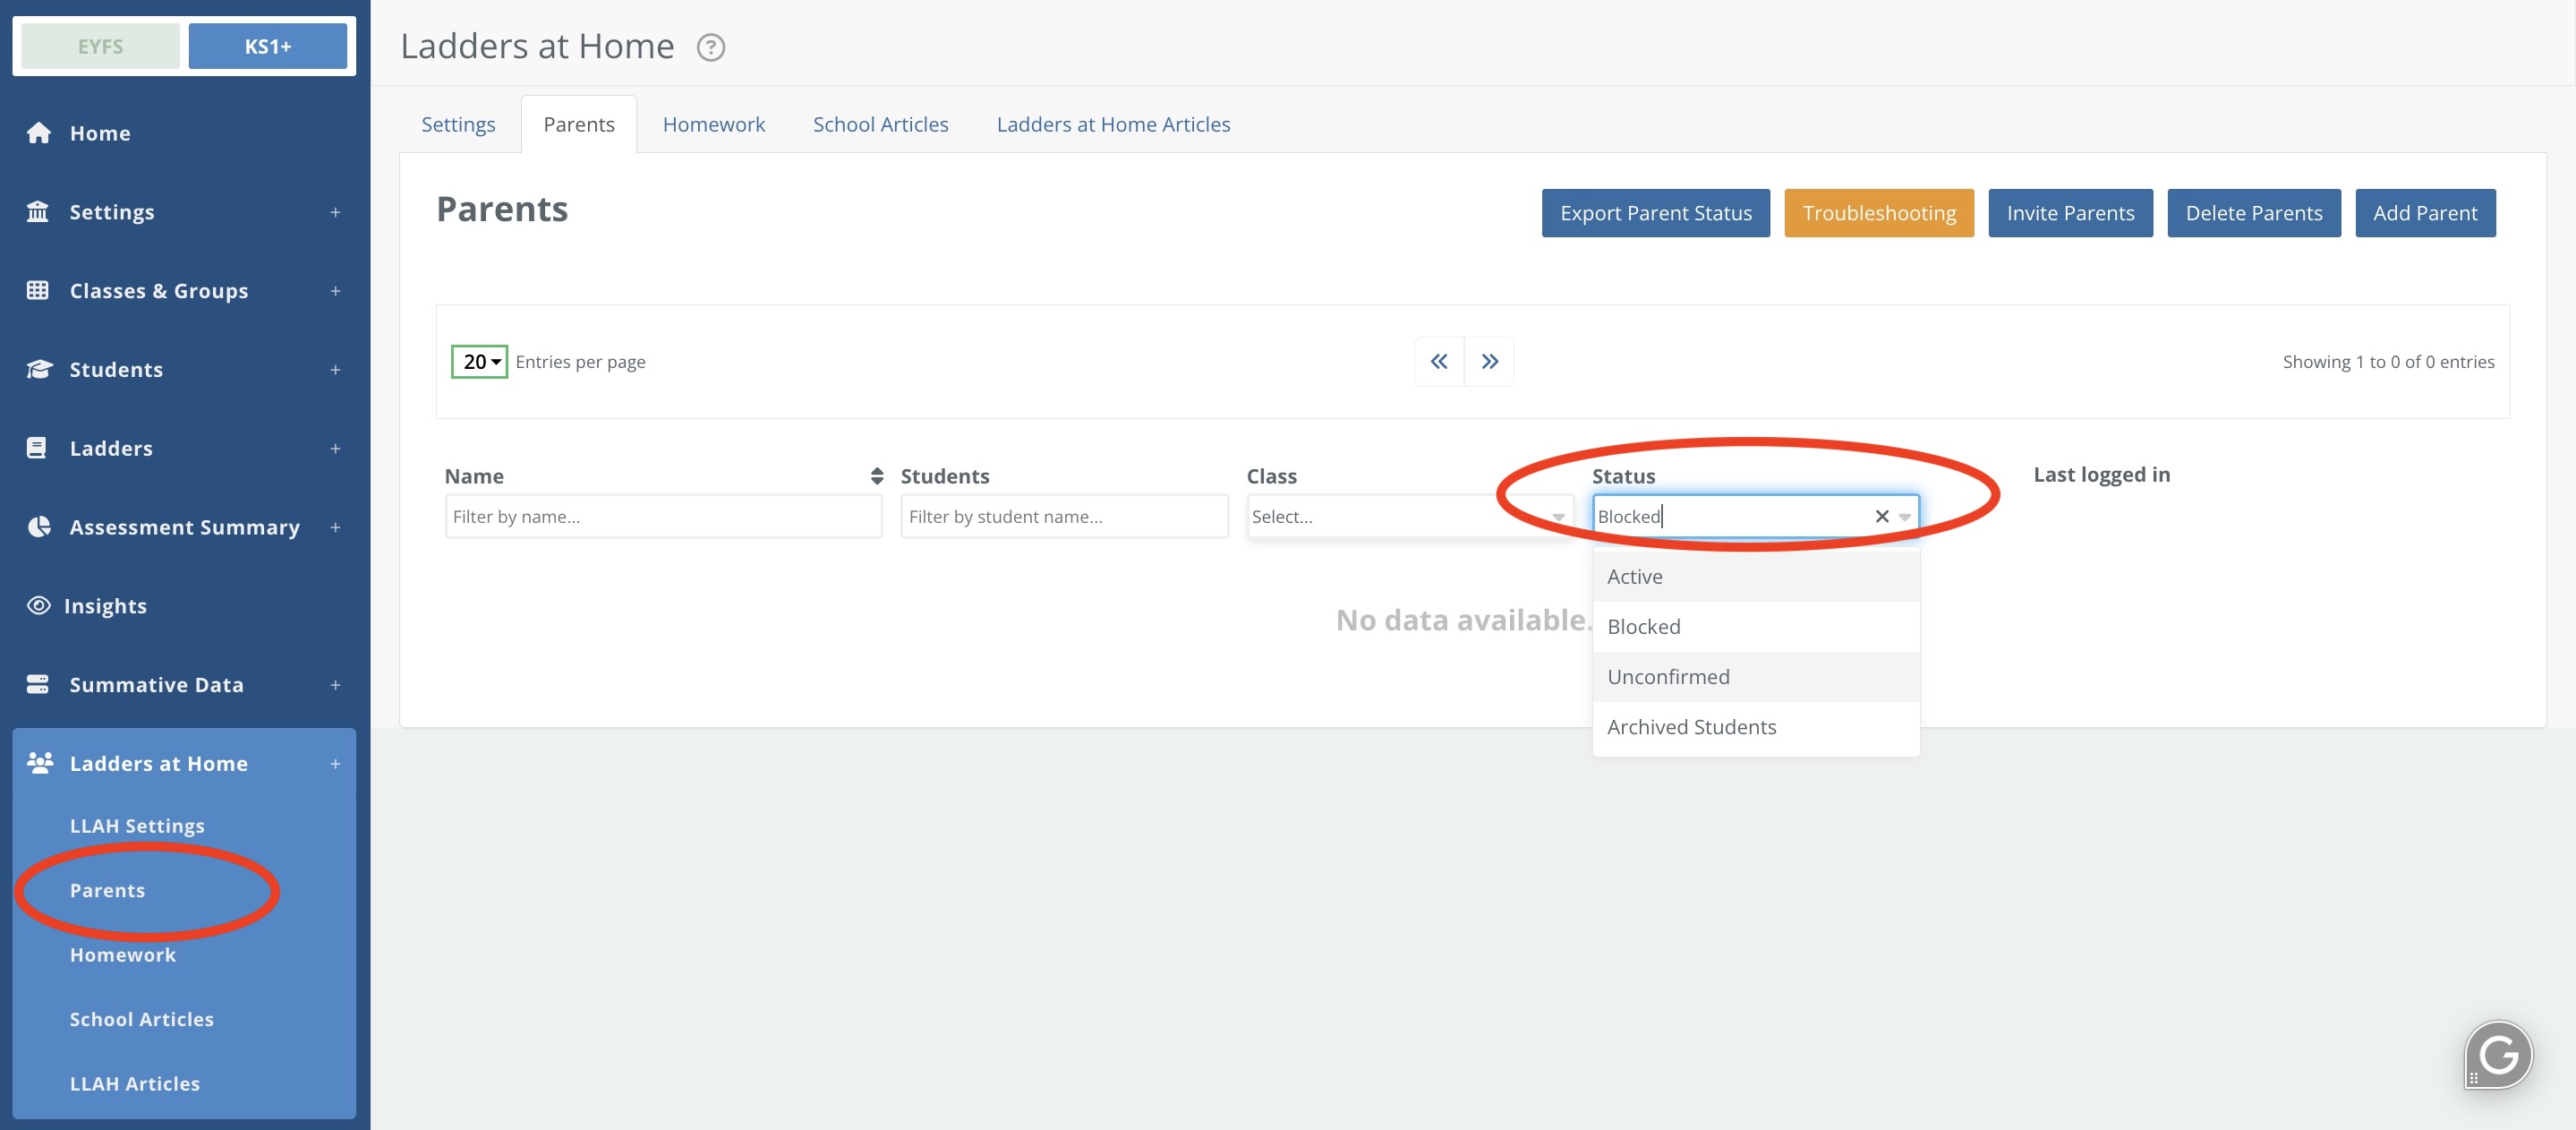This screenshot has width=2576, height=1130.
Task: Click the Assessment Summary pie chart icon
Action: [x=39, y=527]
